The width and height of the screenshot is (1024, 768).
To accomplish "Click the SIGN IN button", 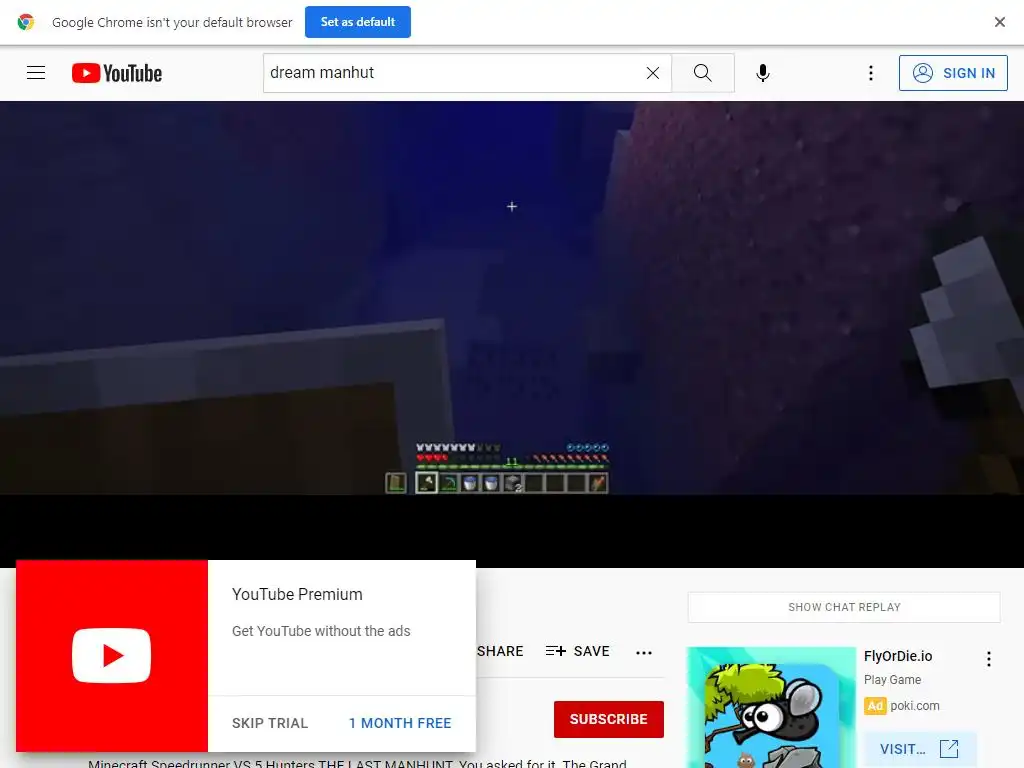I will click(x=953, y=73).
